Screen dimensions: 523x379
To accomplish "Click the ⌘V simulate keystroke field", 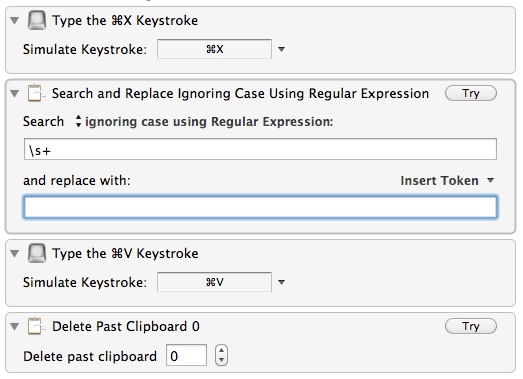I will [214, 282].
